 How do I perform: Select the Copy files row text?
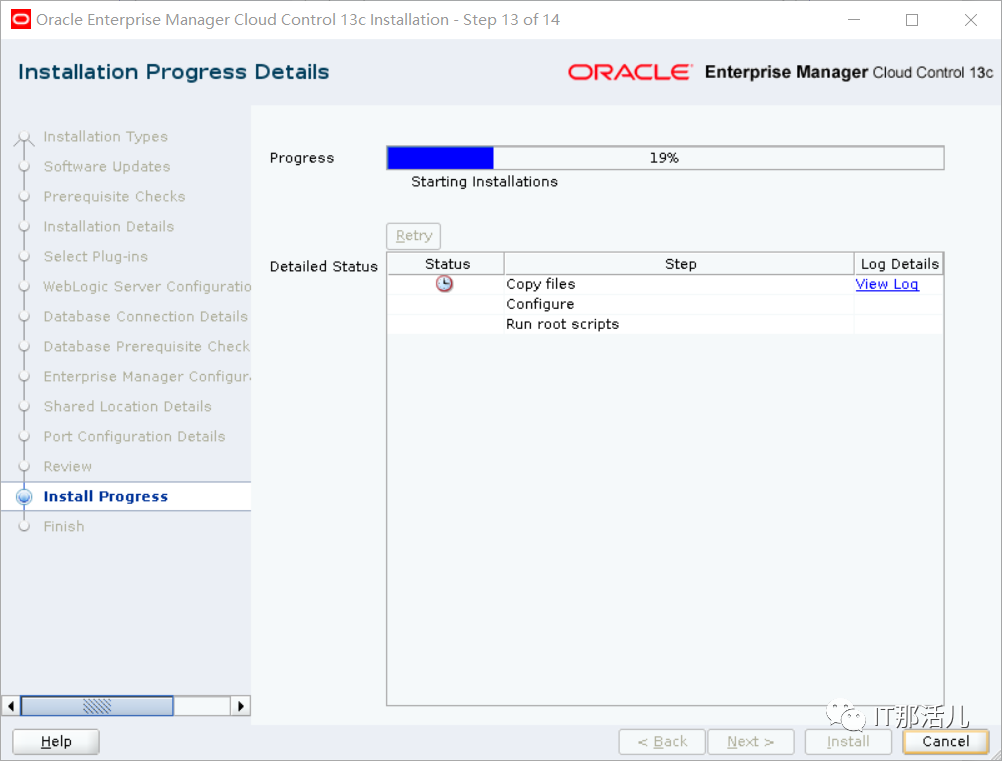[x=541, y=284]
